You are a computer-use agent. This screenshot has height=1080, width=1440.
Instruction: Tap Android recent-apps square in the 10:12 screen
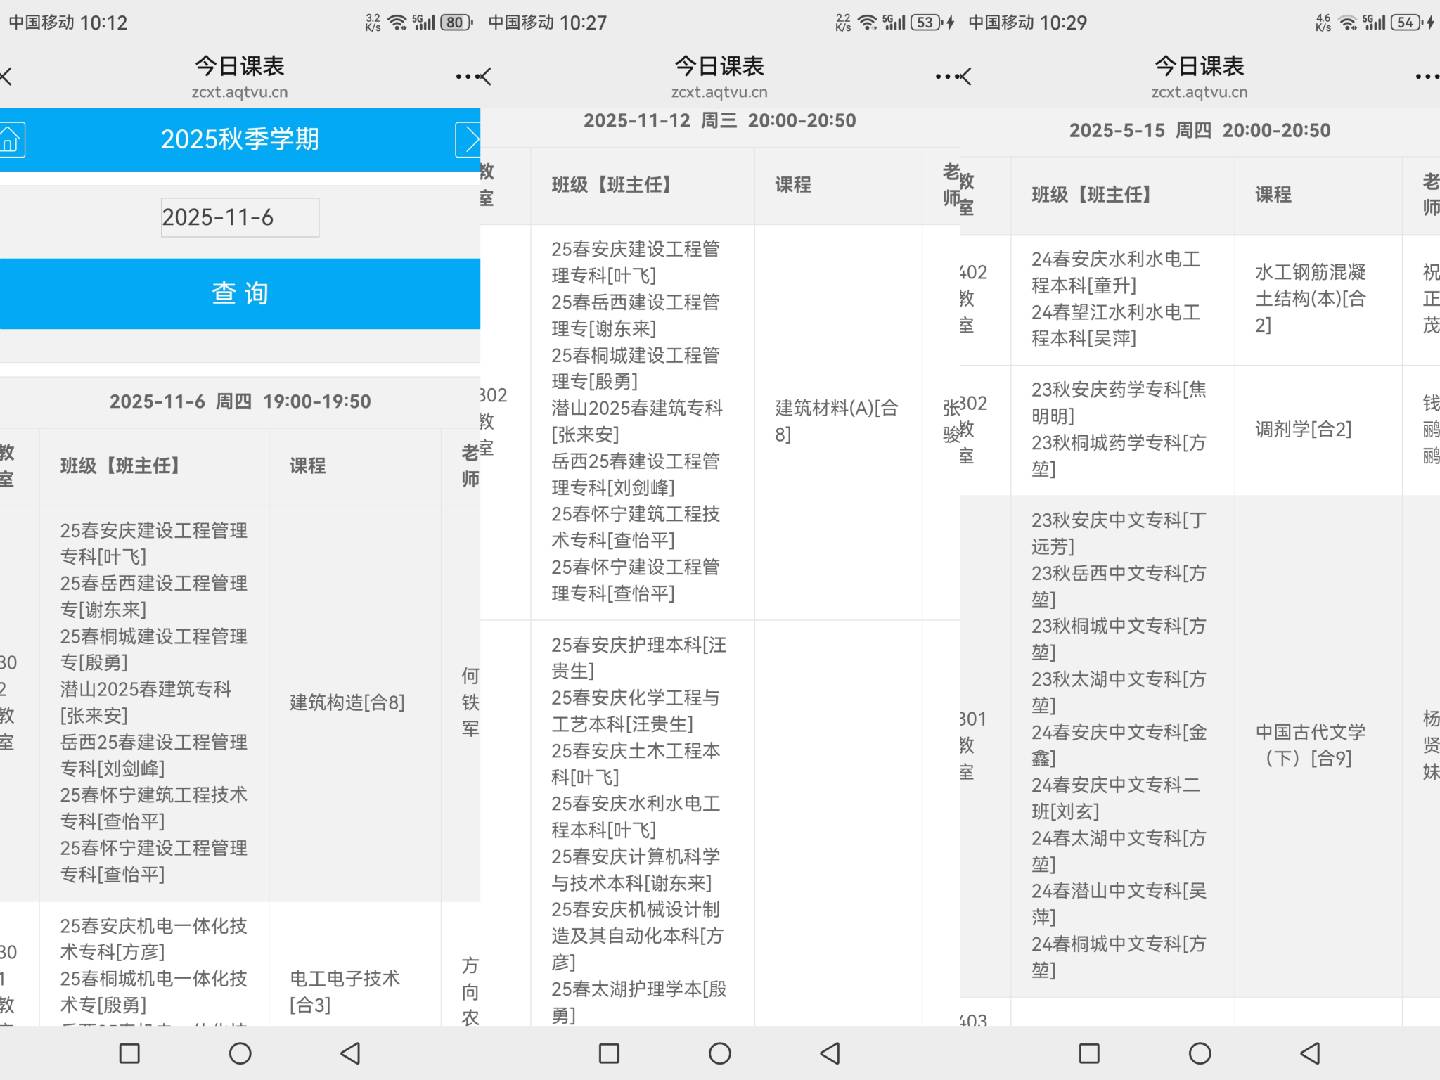point(129,1053)
